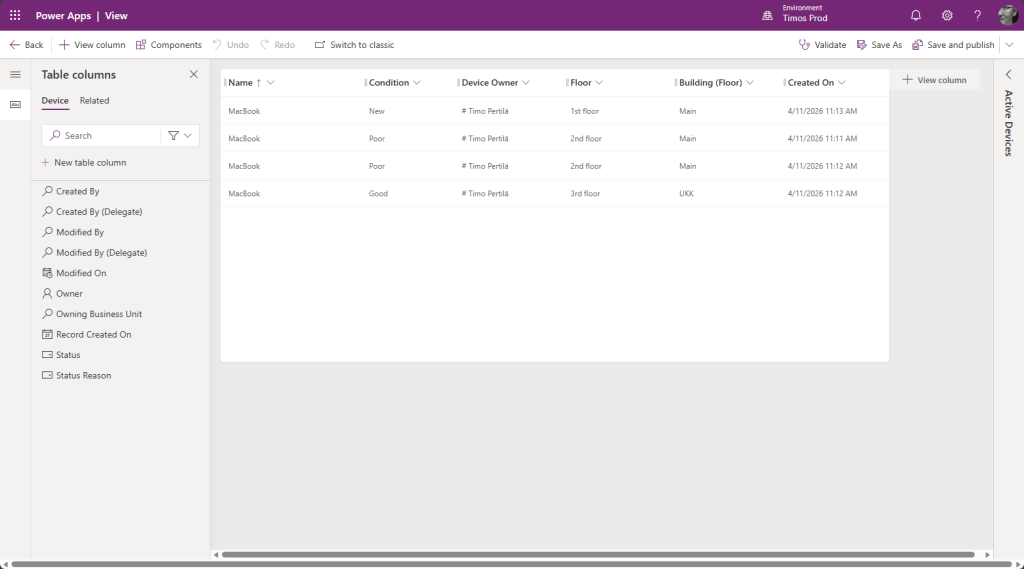Click the horizontal scrollbar under the grid
This screenshot has width=1024, height=569.
(x=597, y=554)
